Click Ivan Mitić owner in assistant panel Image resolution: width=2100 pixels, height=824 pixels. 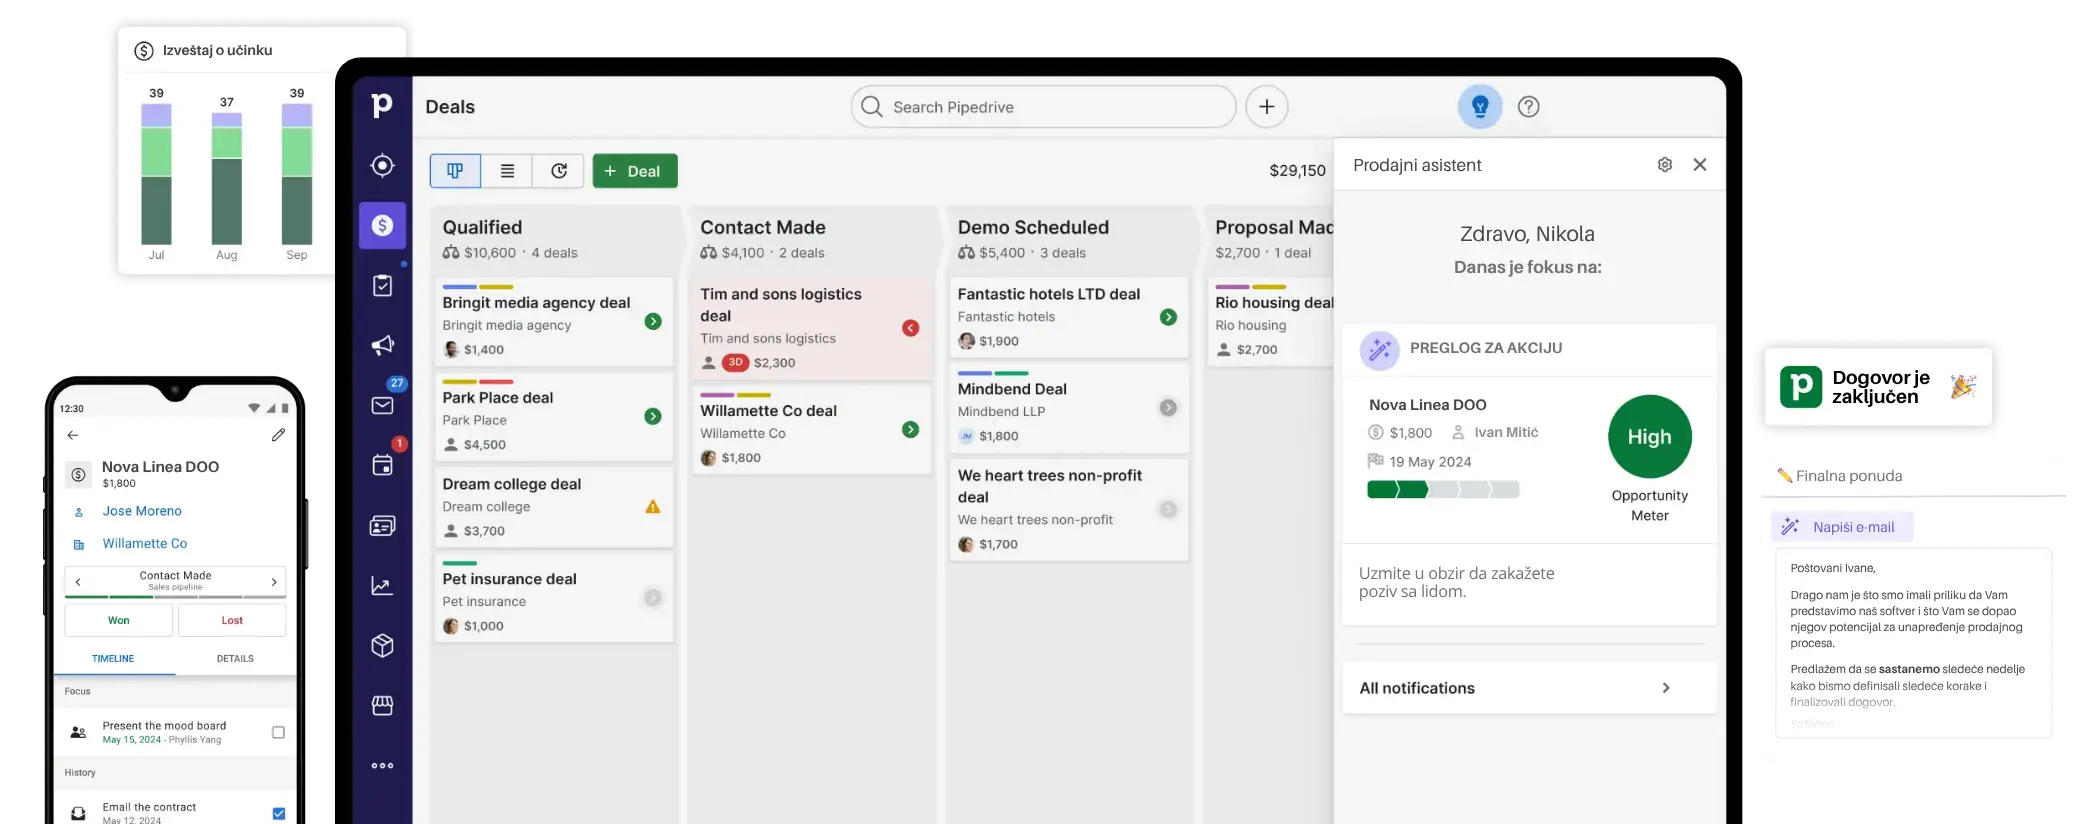pos(1495,433)
